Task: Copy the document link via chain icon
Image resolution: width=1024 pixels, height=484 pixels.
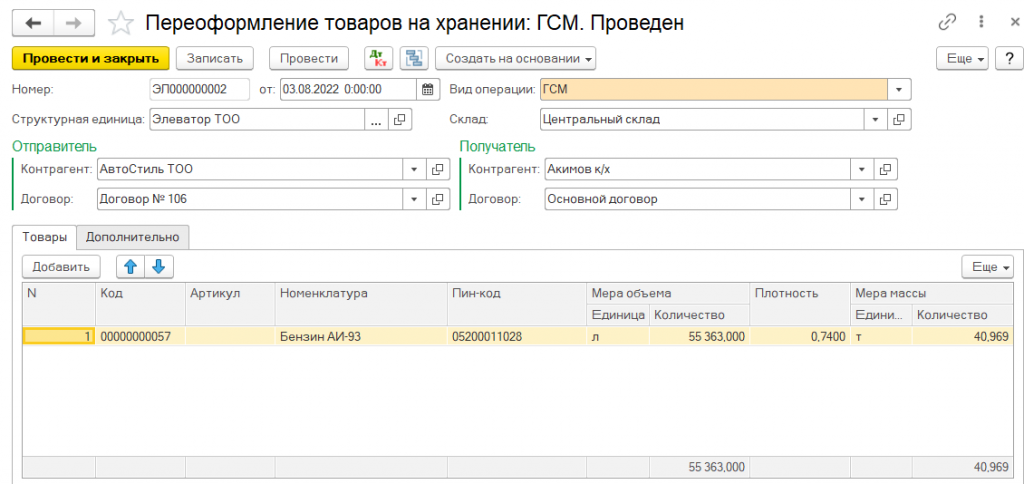Action: pyautogui.click(x=946, y=23)
